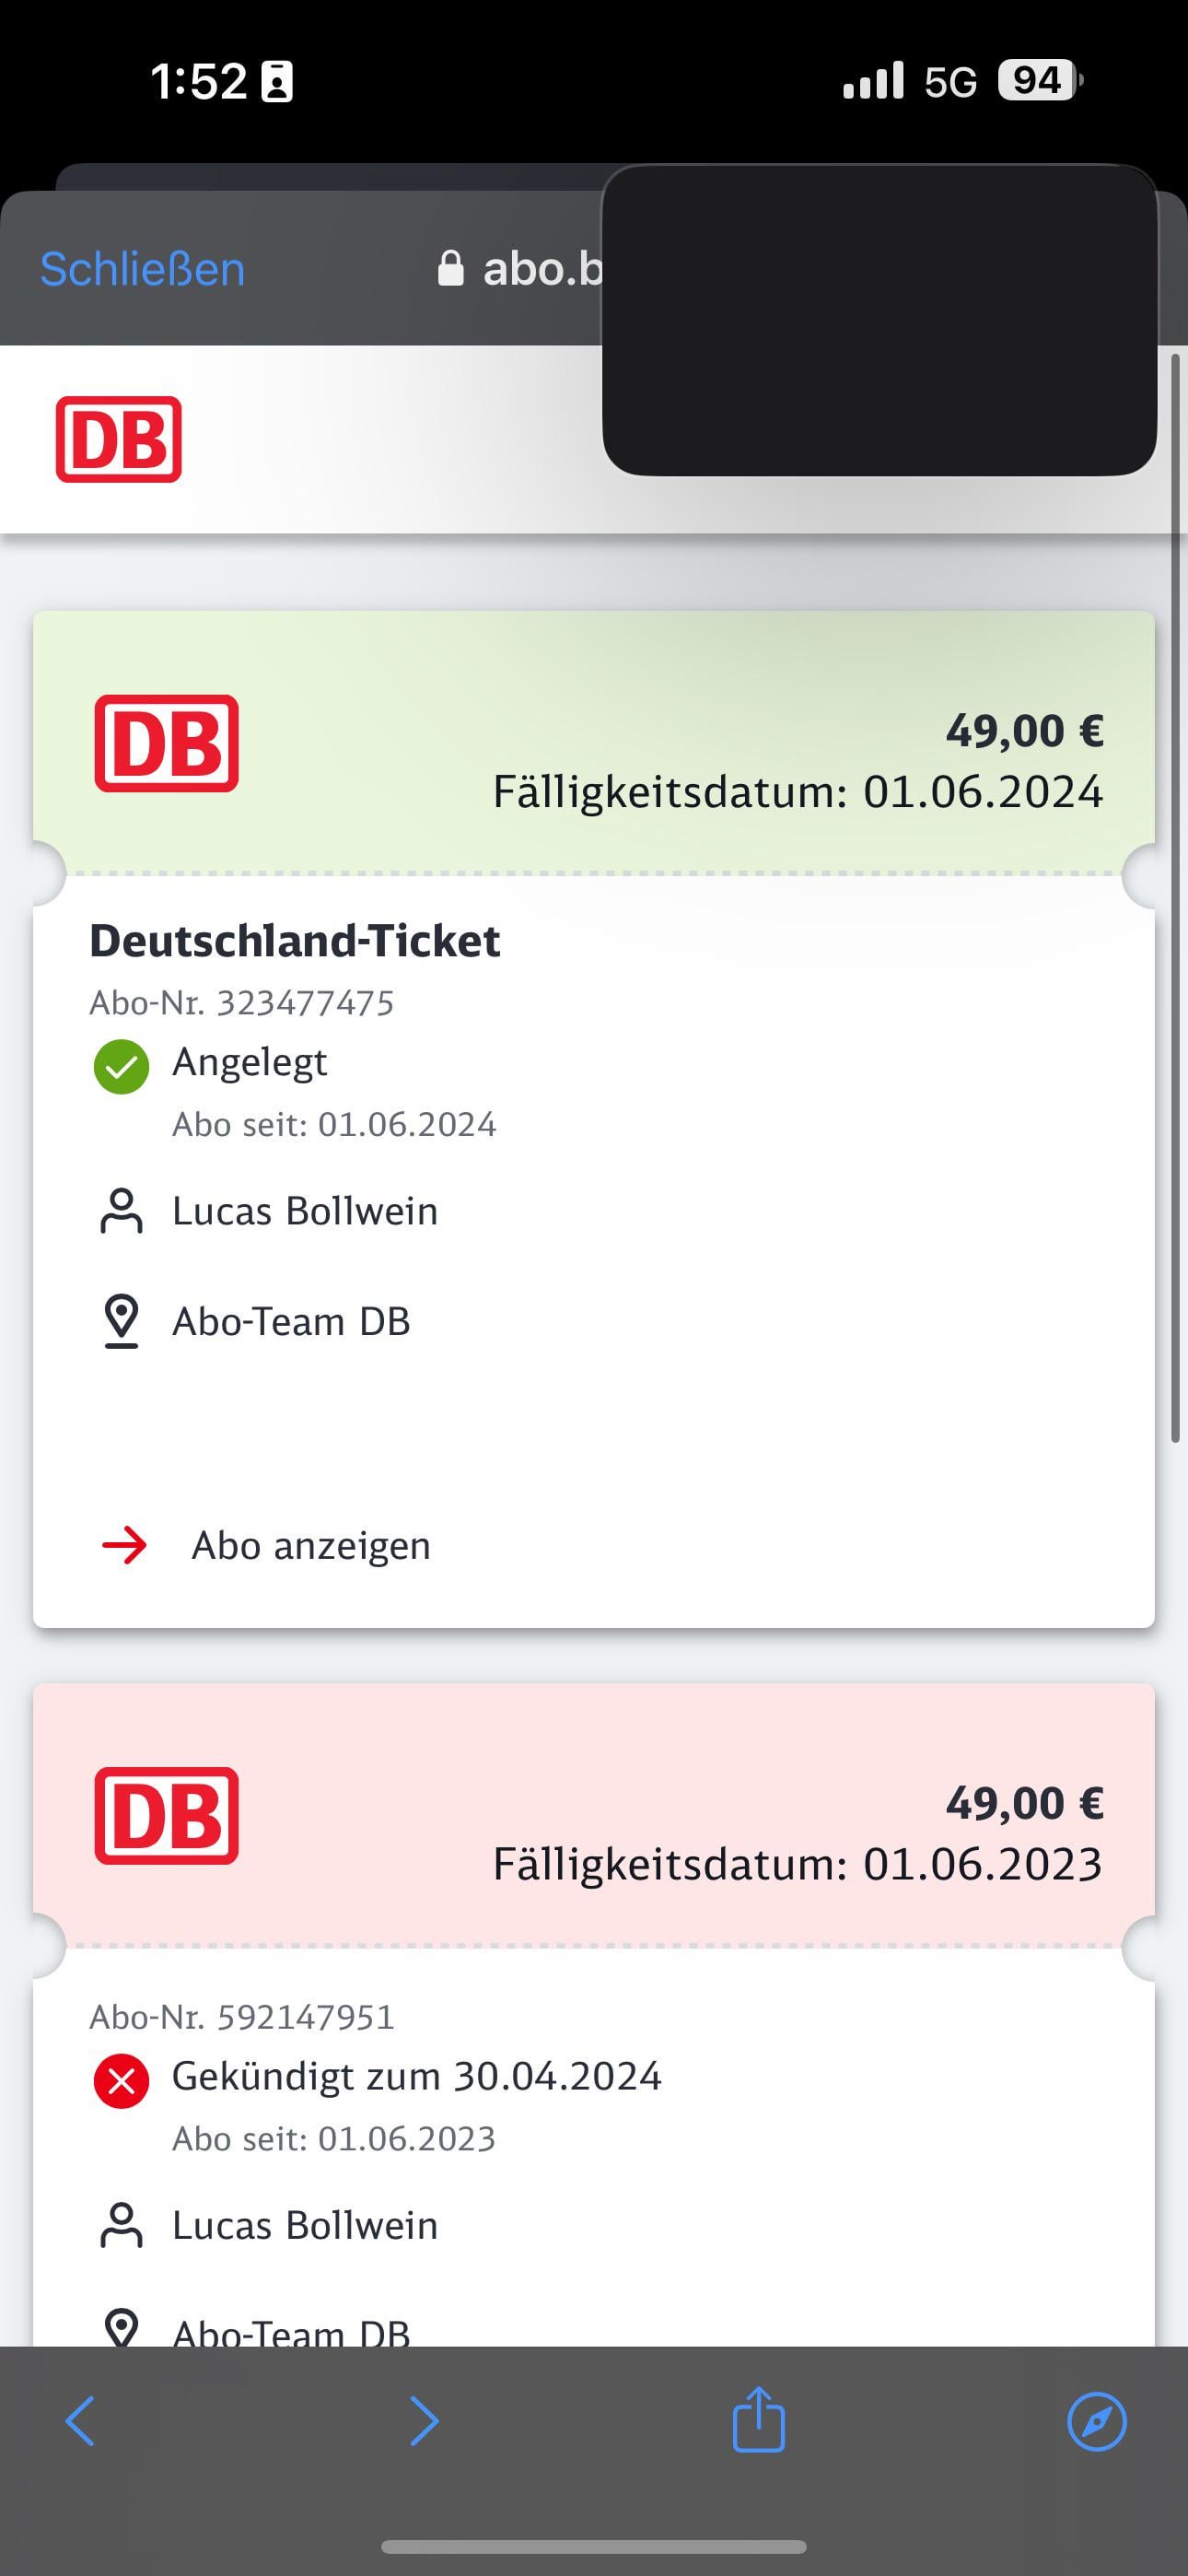Image resolution: width=1188 pixels, height=2576 pixels.
Task: Tap person icon next to Lucas Bollwein in first card
Action: click(121, 1211)
